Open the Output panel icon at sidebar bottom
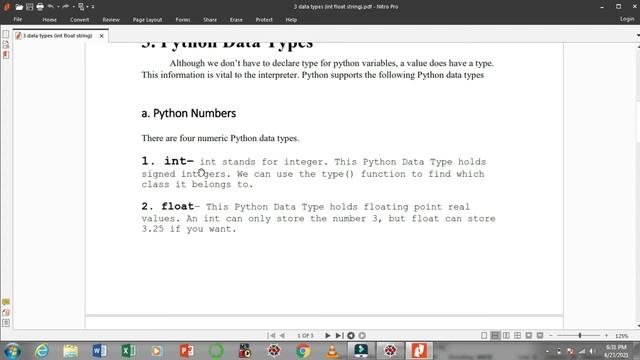640x360 pixels. pyautogui.click(x=6, y=323)
